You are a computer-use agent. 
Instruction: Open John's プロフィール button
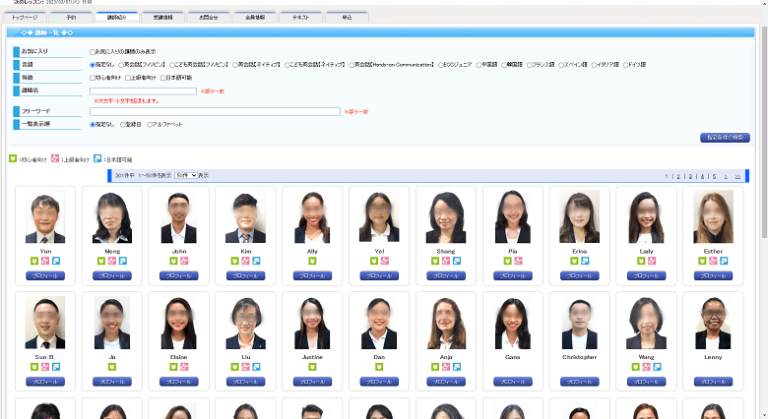179,276
